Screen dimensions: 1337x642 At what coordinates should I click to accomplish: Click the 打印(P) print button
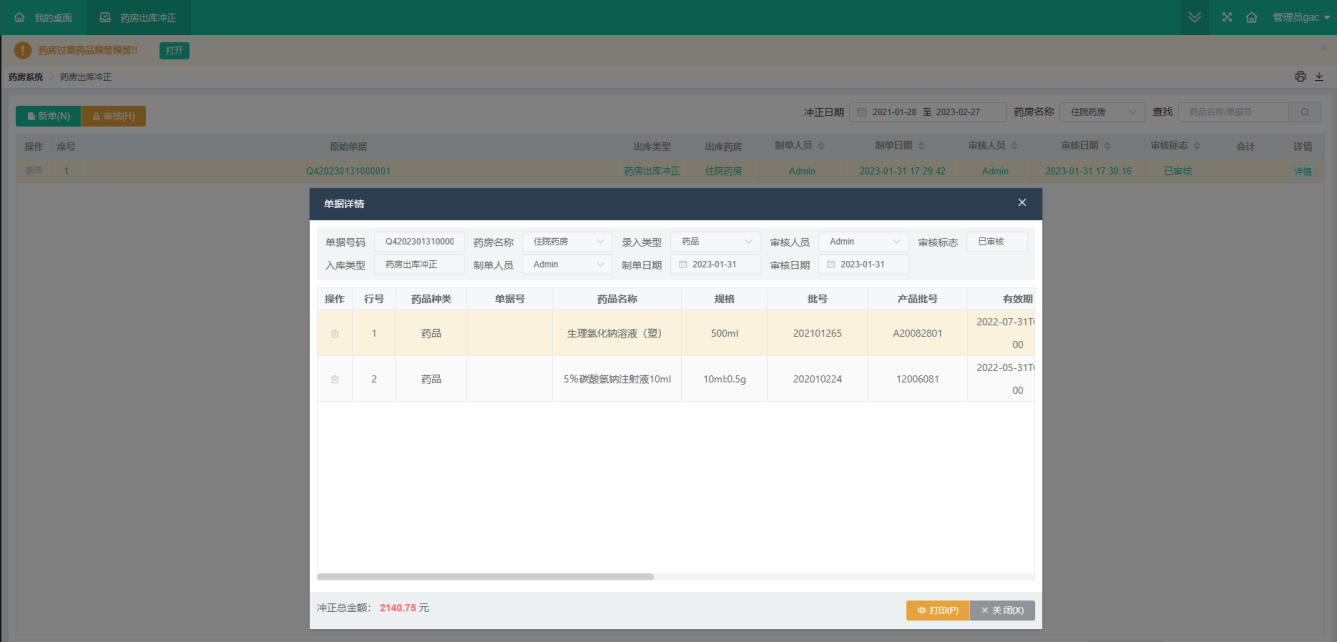coord(937,610)
